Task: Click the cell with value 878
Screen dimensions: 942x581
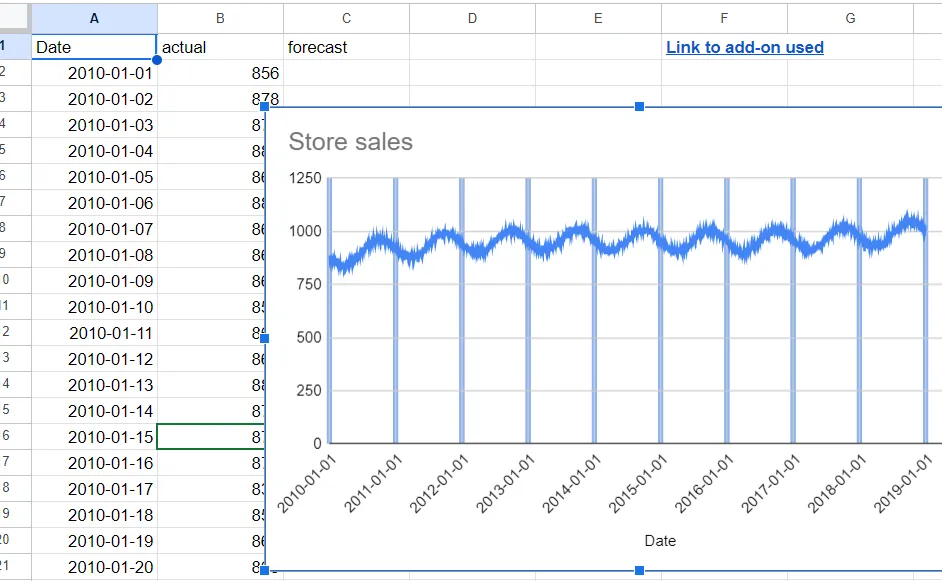Action: pyautogui.click(x=220, y=99)
